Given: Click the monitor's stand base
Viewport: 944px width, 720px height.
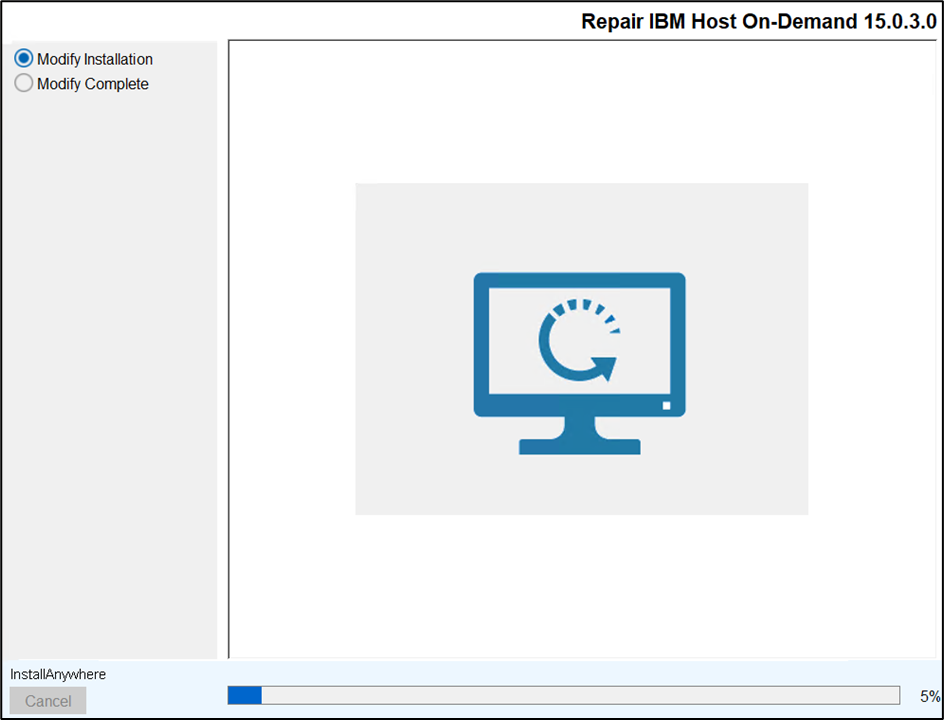Looking at the screenshot, I should tap(579, 446).
